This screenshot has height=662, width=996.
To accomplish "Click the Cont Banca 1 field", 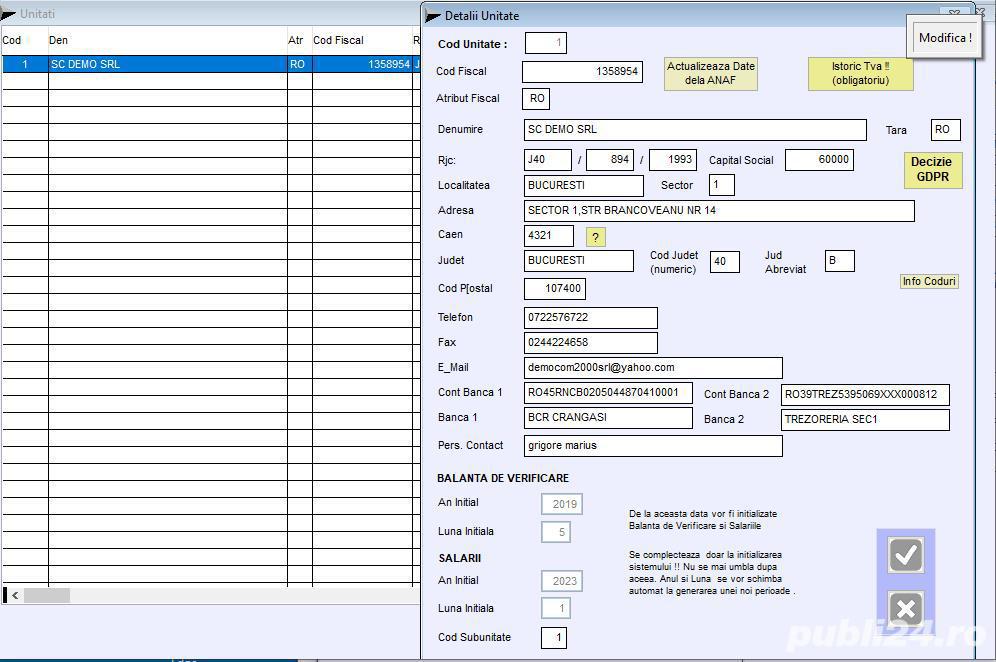I will point(607,393).
